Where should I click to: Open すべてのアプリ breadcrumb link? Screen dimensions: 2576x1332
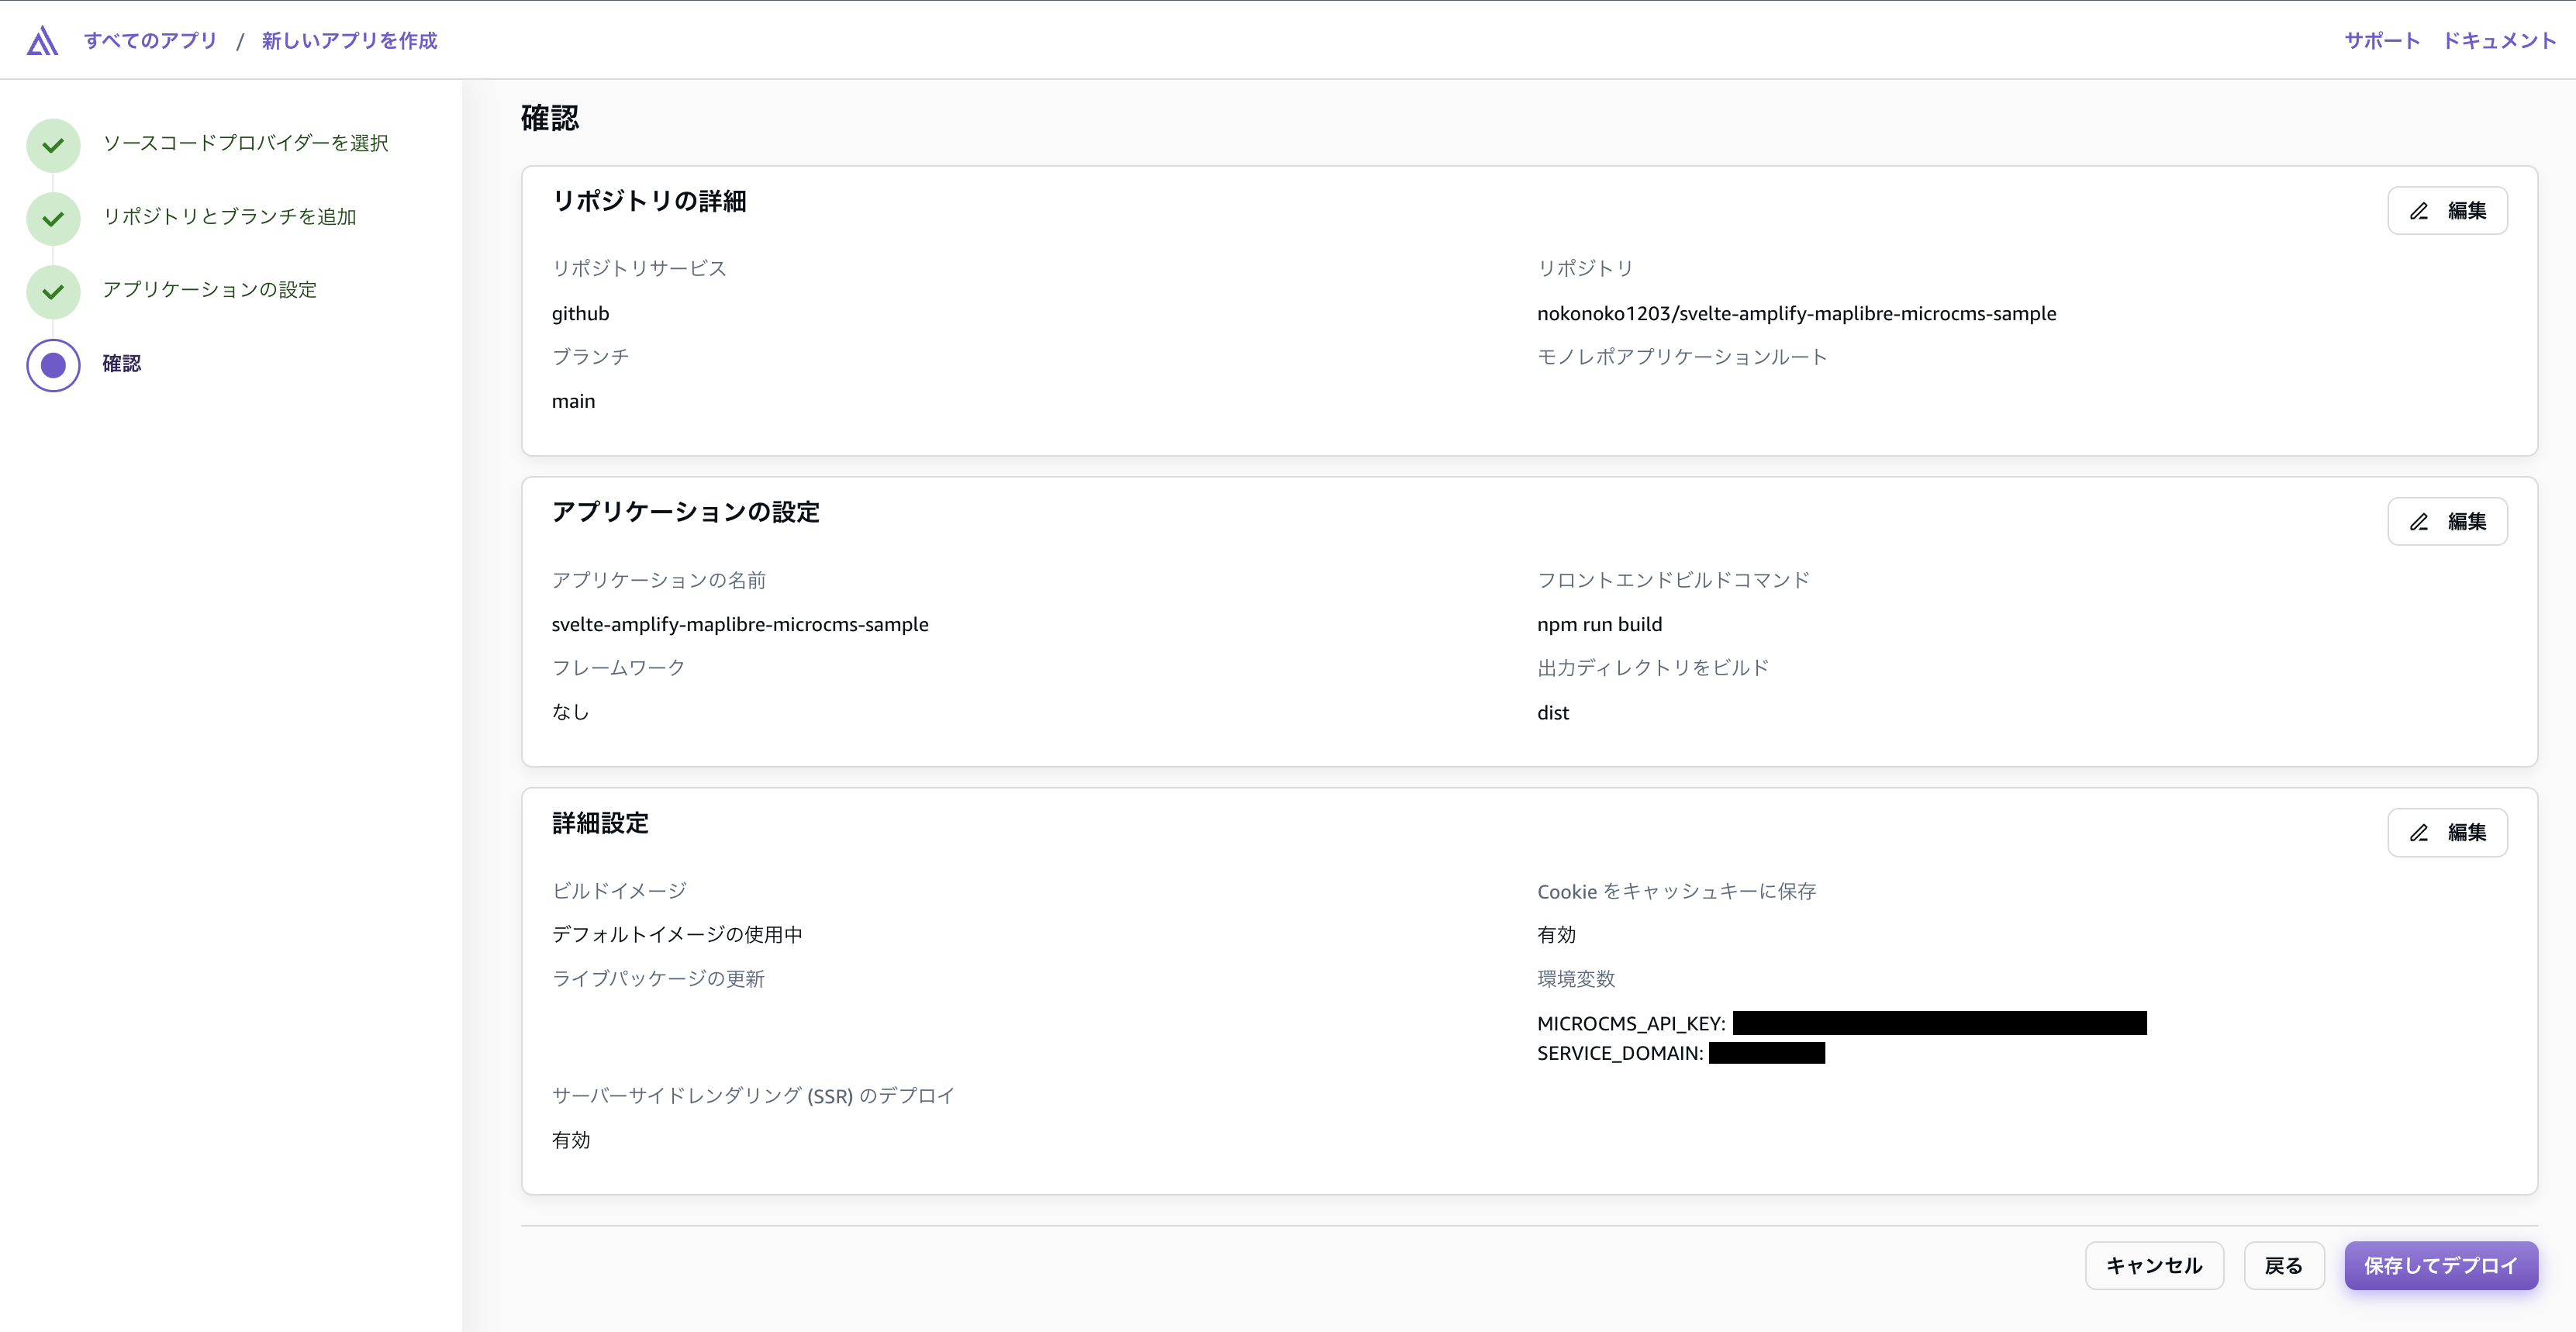click(x=150, y=41)
